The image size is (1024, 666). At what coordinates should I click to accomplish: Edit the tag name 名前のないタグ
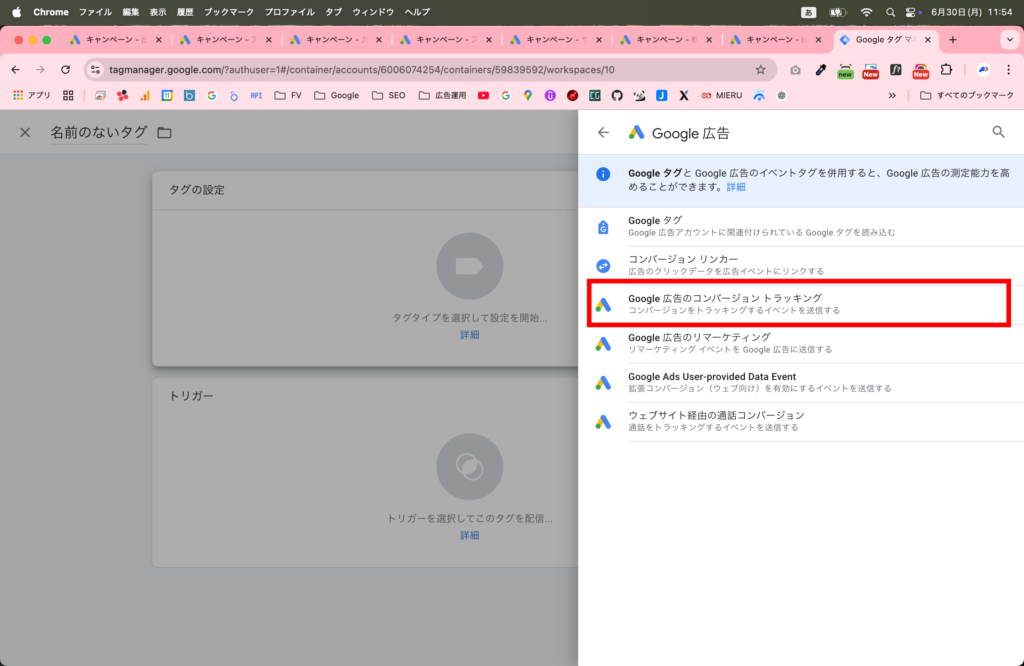(99, 133)
